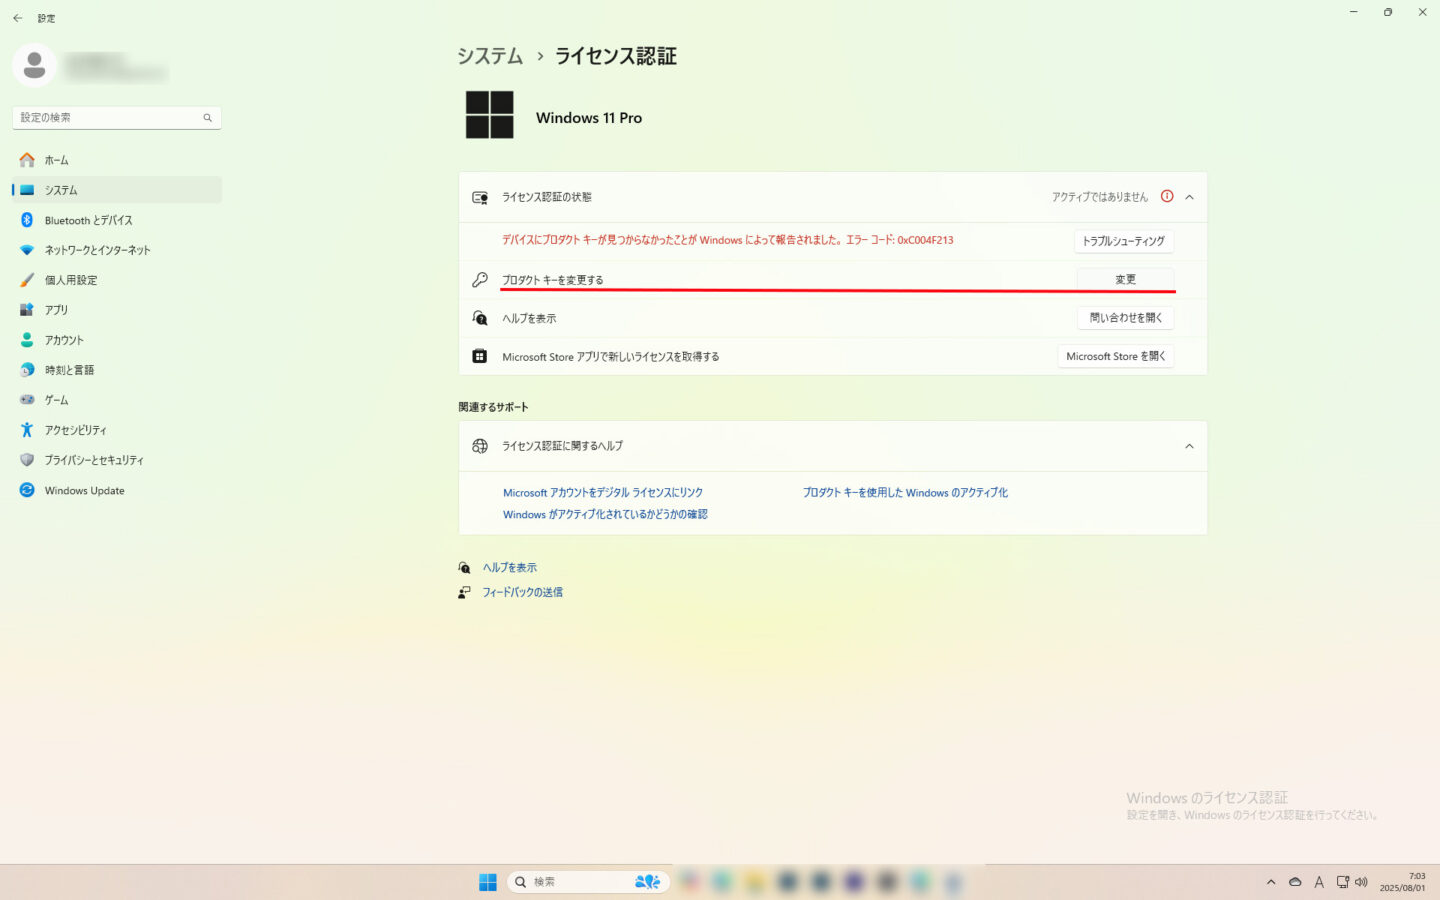Open 時刻と言語 settings
Viewport: 1440px width, 900px height.
tap(117, 370)
